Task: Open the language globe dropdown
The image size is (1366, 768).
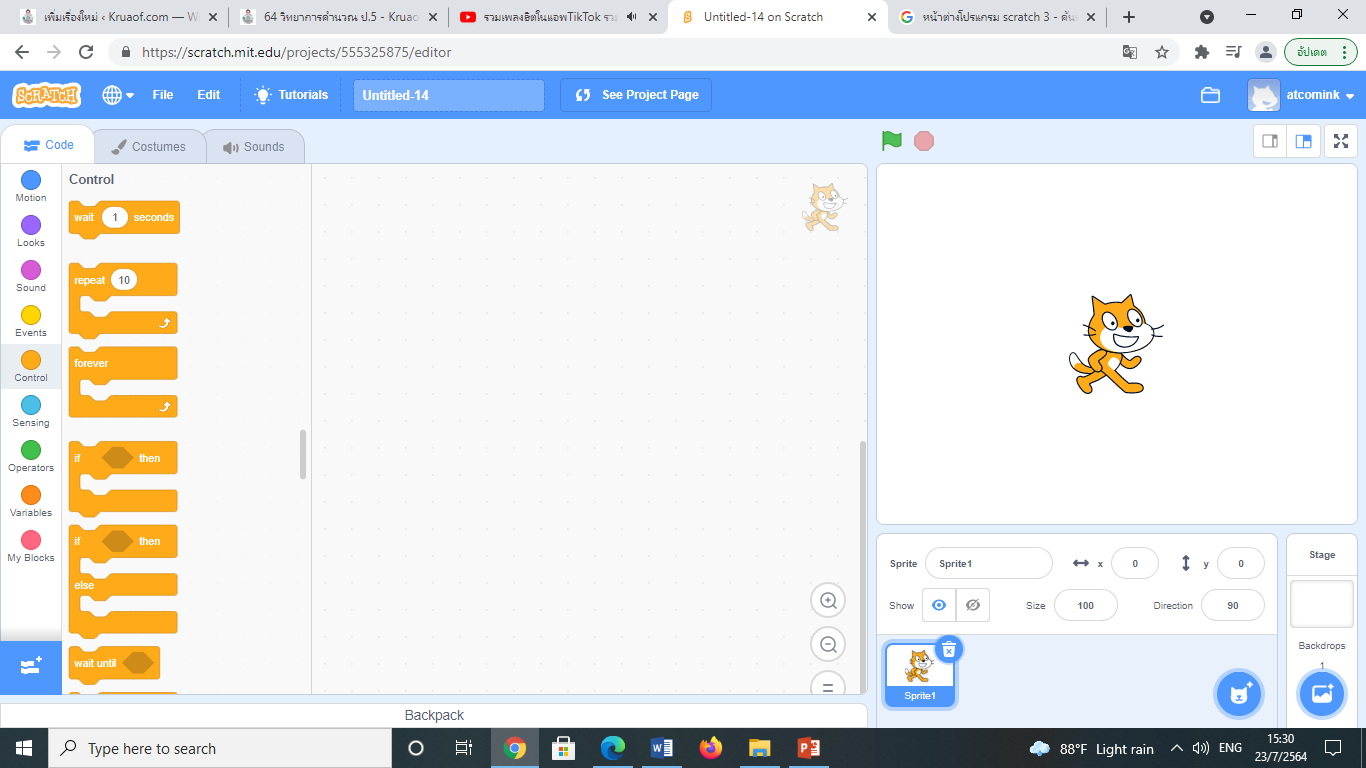Action: coord(118,95)
